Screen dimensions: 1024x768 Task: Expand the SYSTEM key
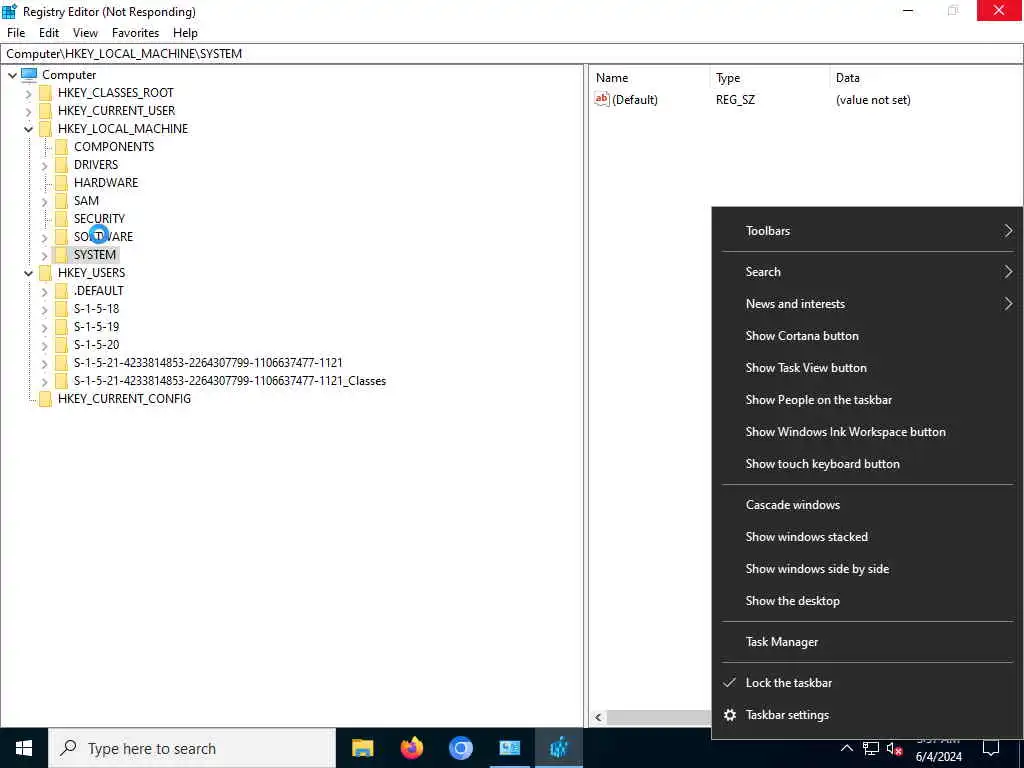(44, 256)
